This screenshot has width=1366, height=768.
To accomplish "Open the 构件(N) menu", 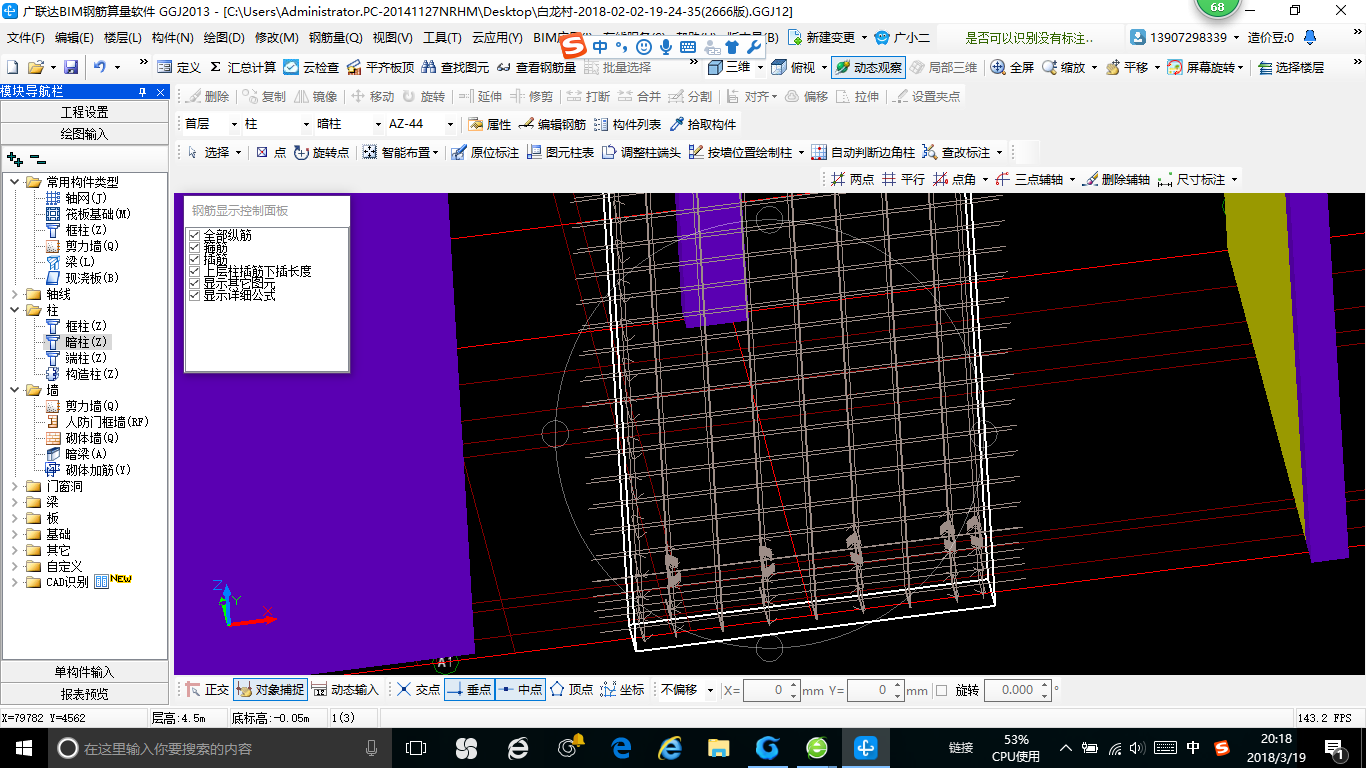I will pyautogui.click(x=172, y=38).
